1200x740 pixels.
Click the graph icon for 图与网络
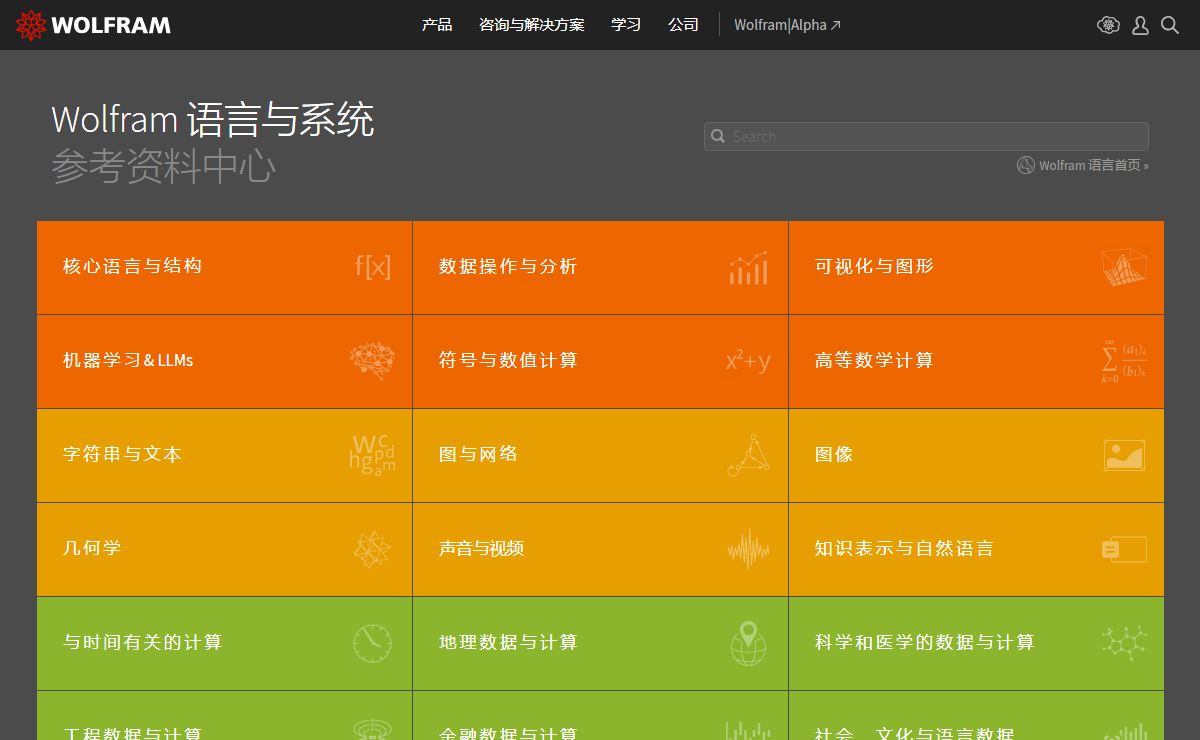(x=749, y=455)
